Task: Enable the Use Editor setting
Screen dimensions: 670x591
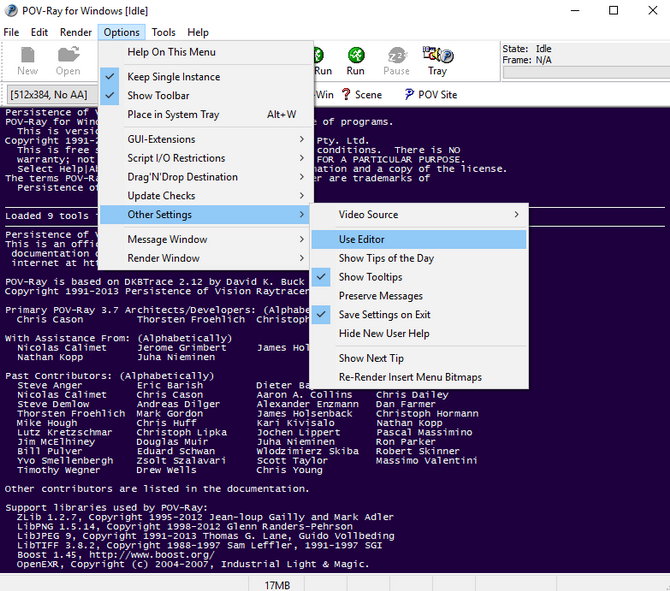Action: [x=419, y=239]
